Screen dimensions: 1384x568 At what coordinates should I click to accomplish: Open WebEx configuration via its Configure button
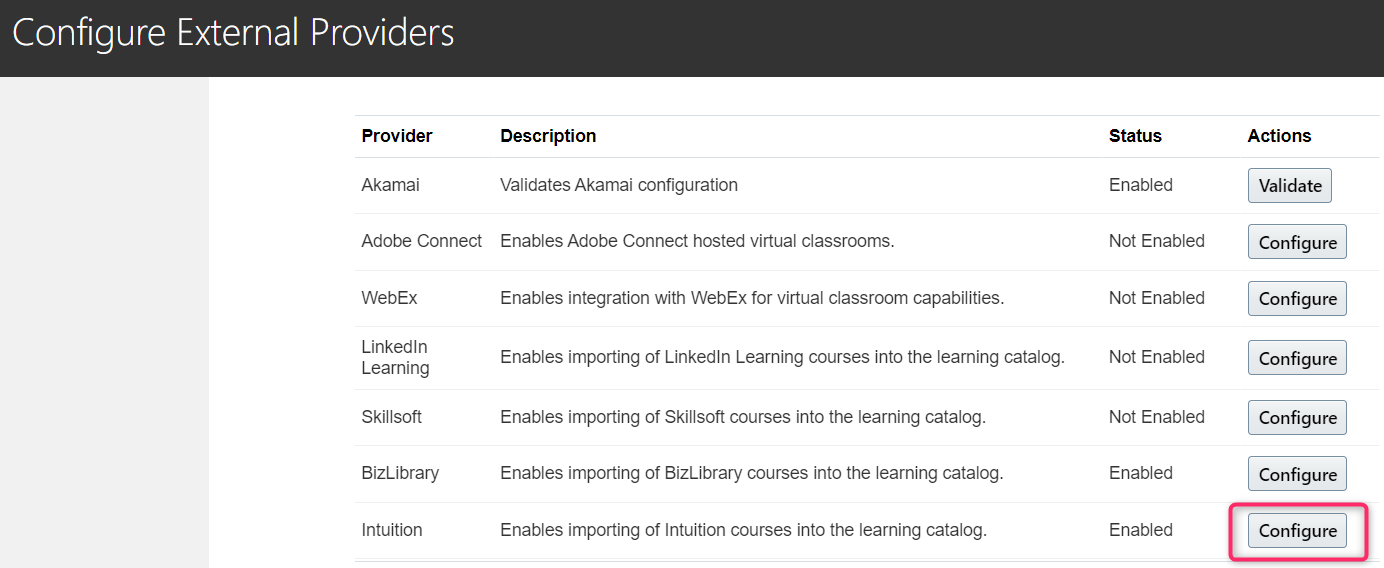coord(1297,298)
